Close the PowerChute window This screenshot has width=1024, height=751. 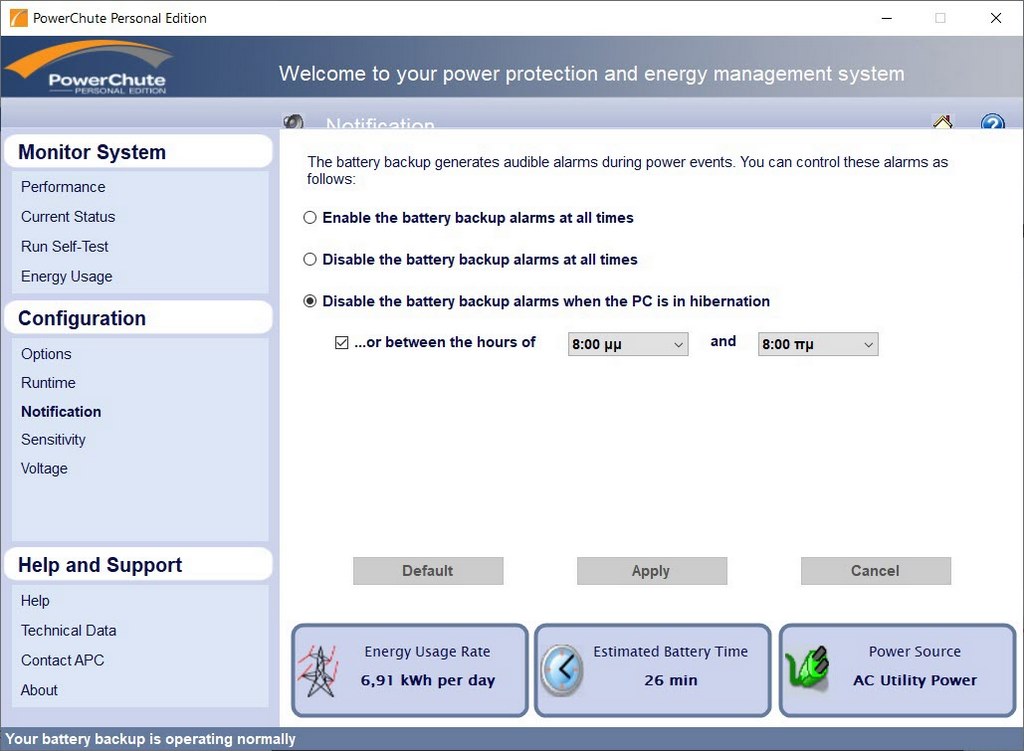tap(996, 18)
